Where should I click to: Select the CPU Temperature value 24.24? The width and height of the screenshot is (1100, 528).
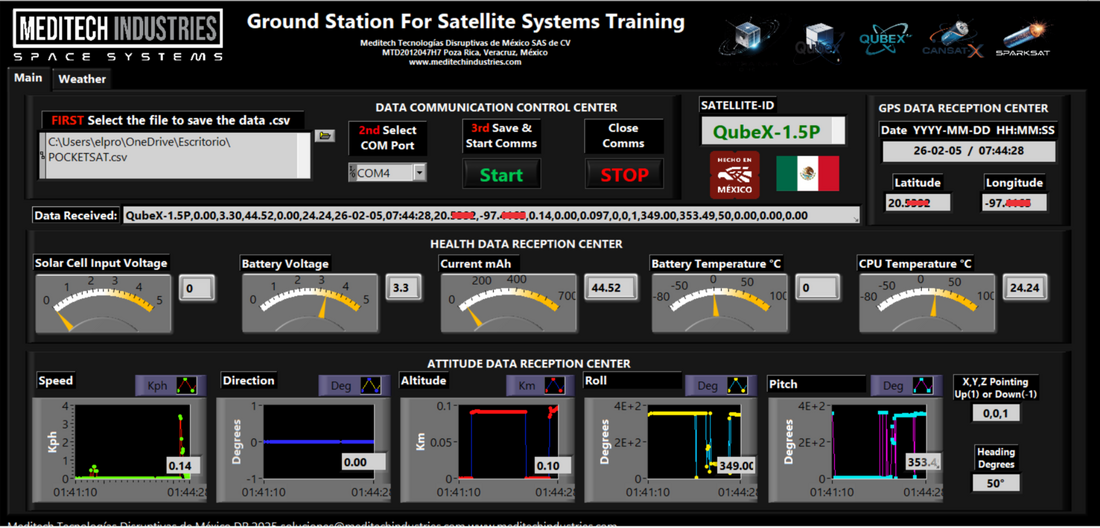[x=1026, y=287]
